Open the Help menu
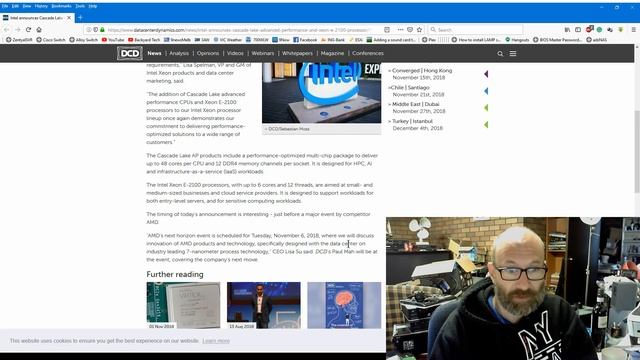This screenshot has height=360, width=640. click(x=93, y=6)
